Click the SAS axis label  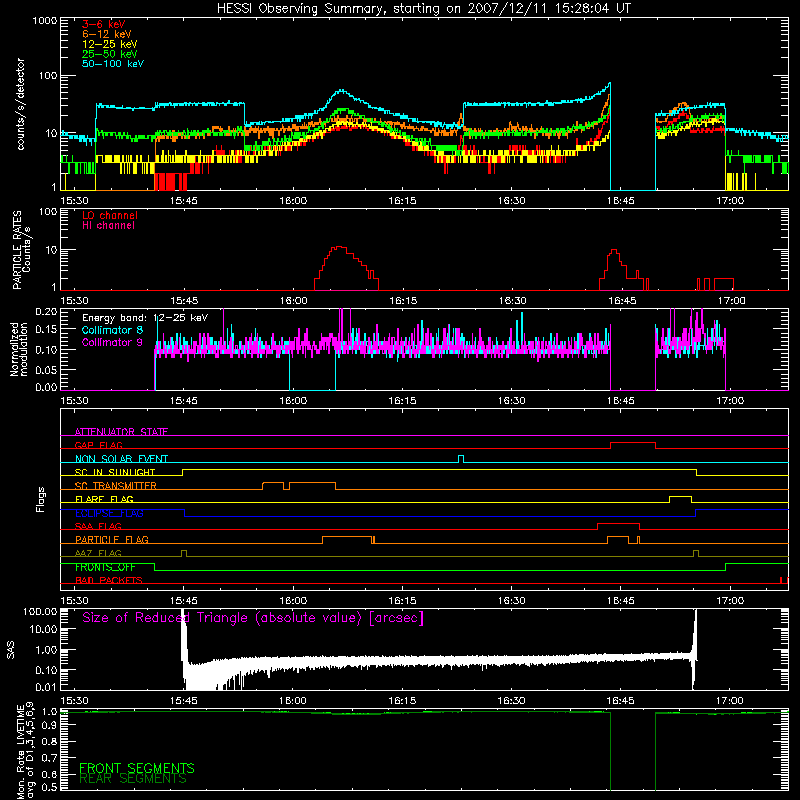10,650
